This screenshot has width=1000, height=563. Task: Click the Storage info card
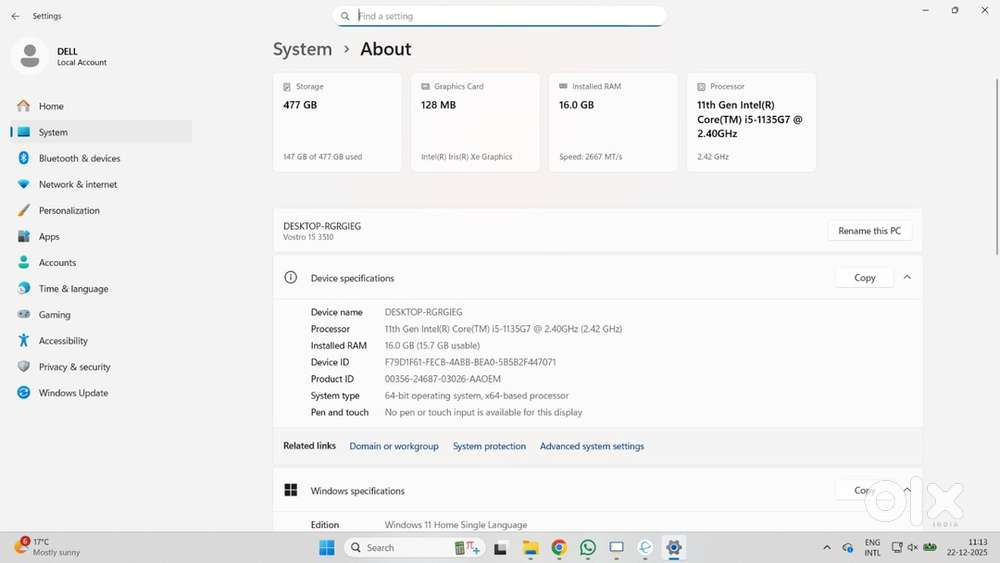coord(337,122)
